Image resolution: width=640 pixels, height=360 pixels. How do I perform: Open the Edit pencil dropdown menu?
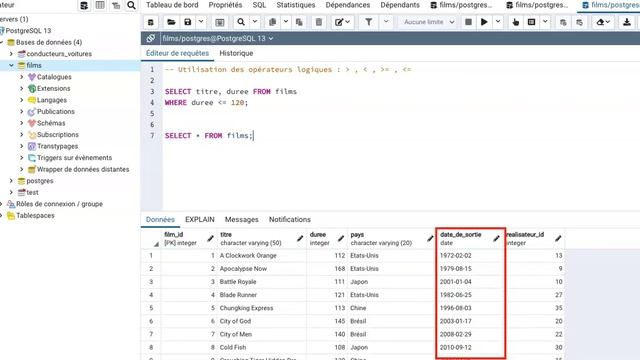point(342,22)
